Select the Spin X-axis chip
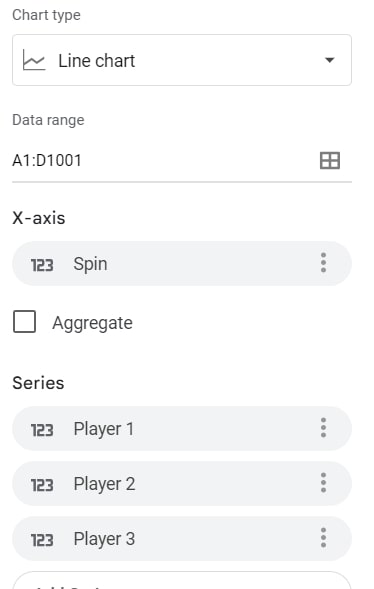Image resolution: width=374 pixels, height=589 pixels. pos(182,263)
